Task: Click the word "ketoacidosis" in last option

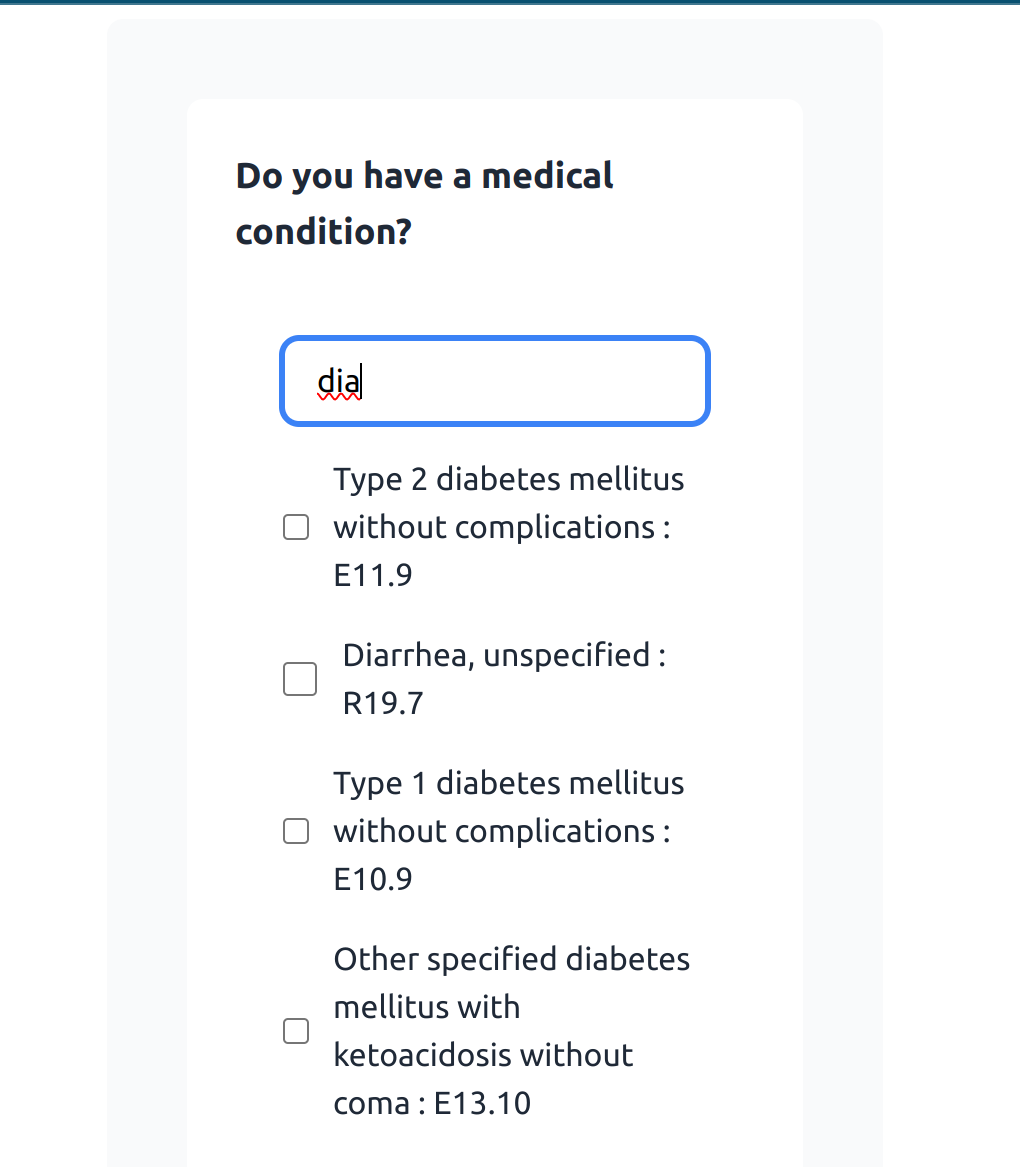Action: (x=420, y=1055)
